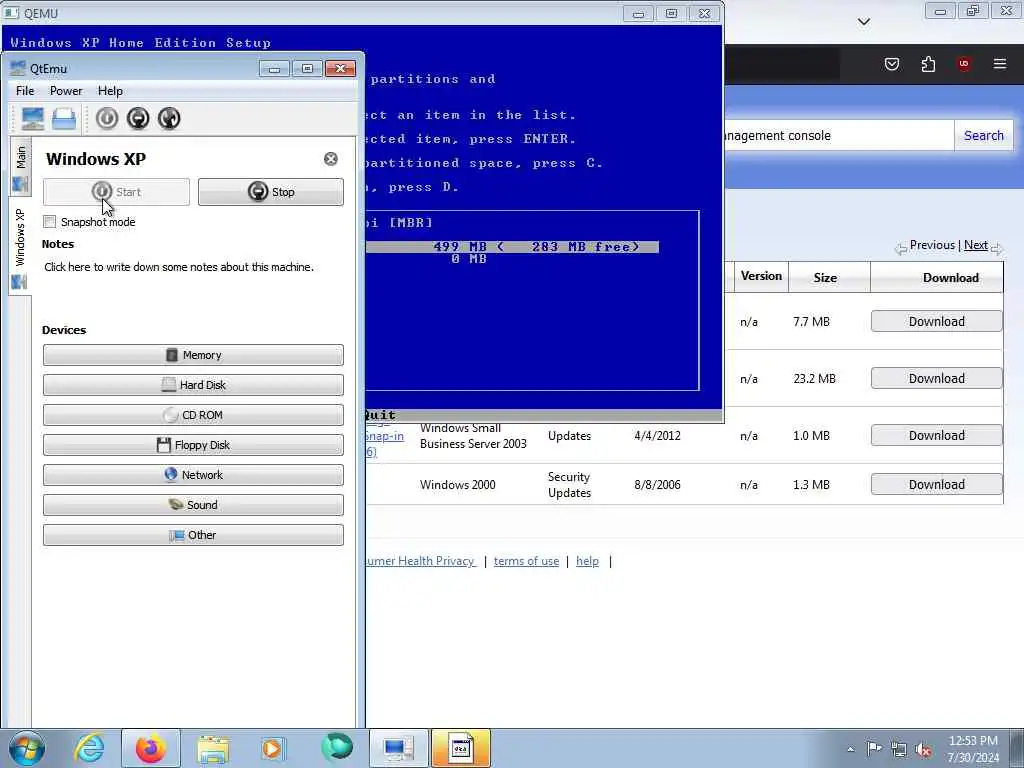
Task: Open the Firefox extensions puzzle icon
Action: click(x=928, y=64)
